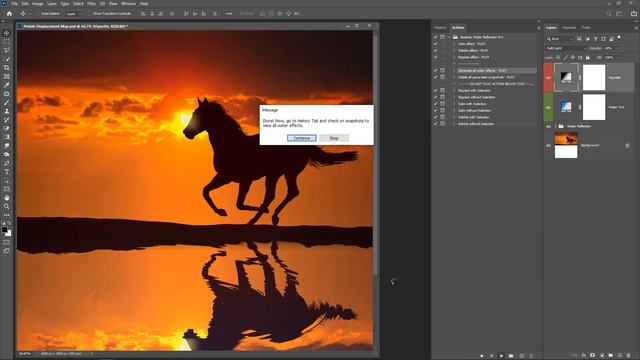Click Add layer mask icon in Layers panel
Image resolution: width=640 pixels, height=360 pixels.
593,356
